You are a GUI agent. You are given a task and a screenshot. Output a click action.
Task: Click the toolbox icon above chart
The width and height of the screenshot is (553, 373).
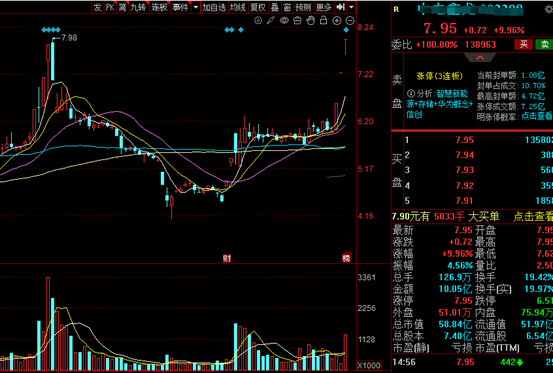[297, 20]
